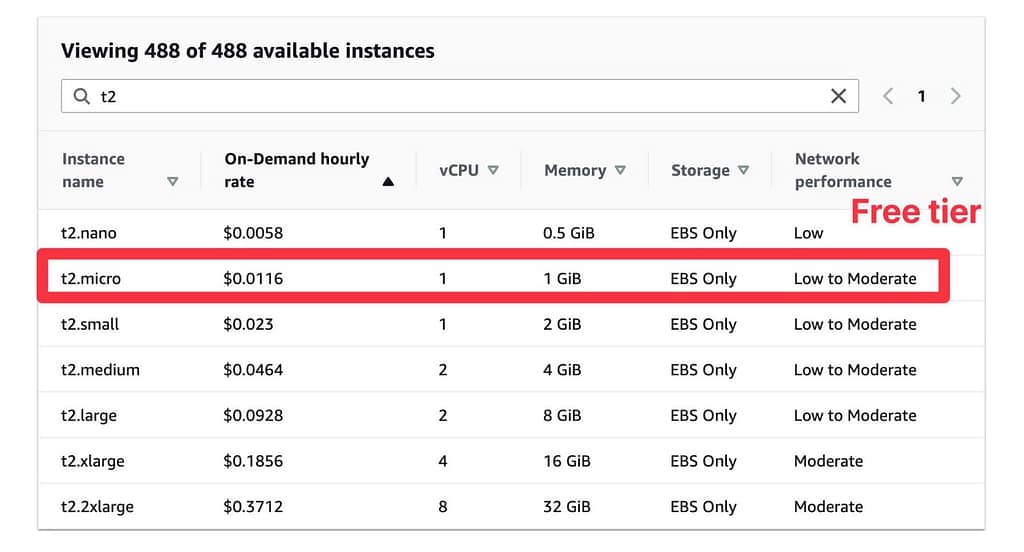Select the t2.xlarge instance row

[x=511, y=461]
